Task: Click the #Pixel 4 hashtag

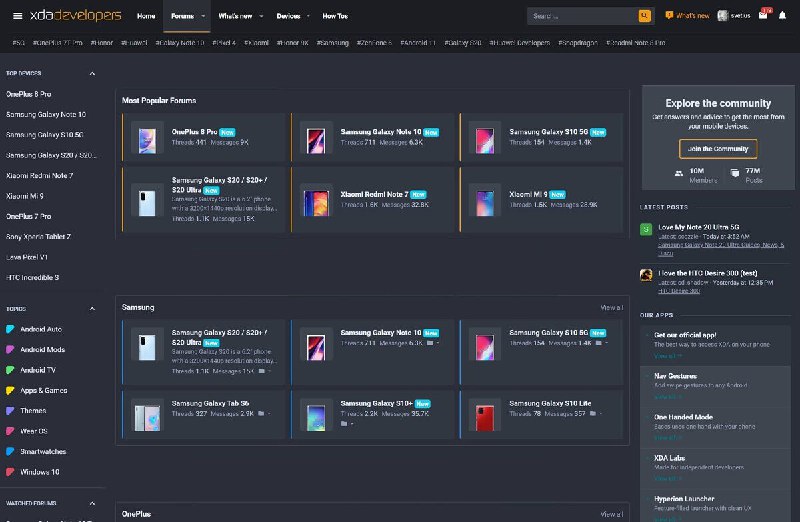Action: pos(224,43)
